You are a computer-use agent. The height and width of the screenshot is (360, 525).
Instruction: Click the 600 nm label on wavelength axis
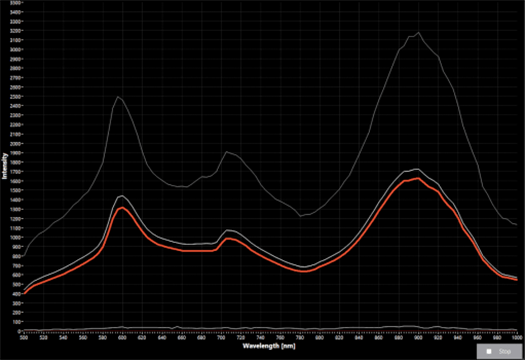pyautogui.click(x=122, y=338)
